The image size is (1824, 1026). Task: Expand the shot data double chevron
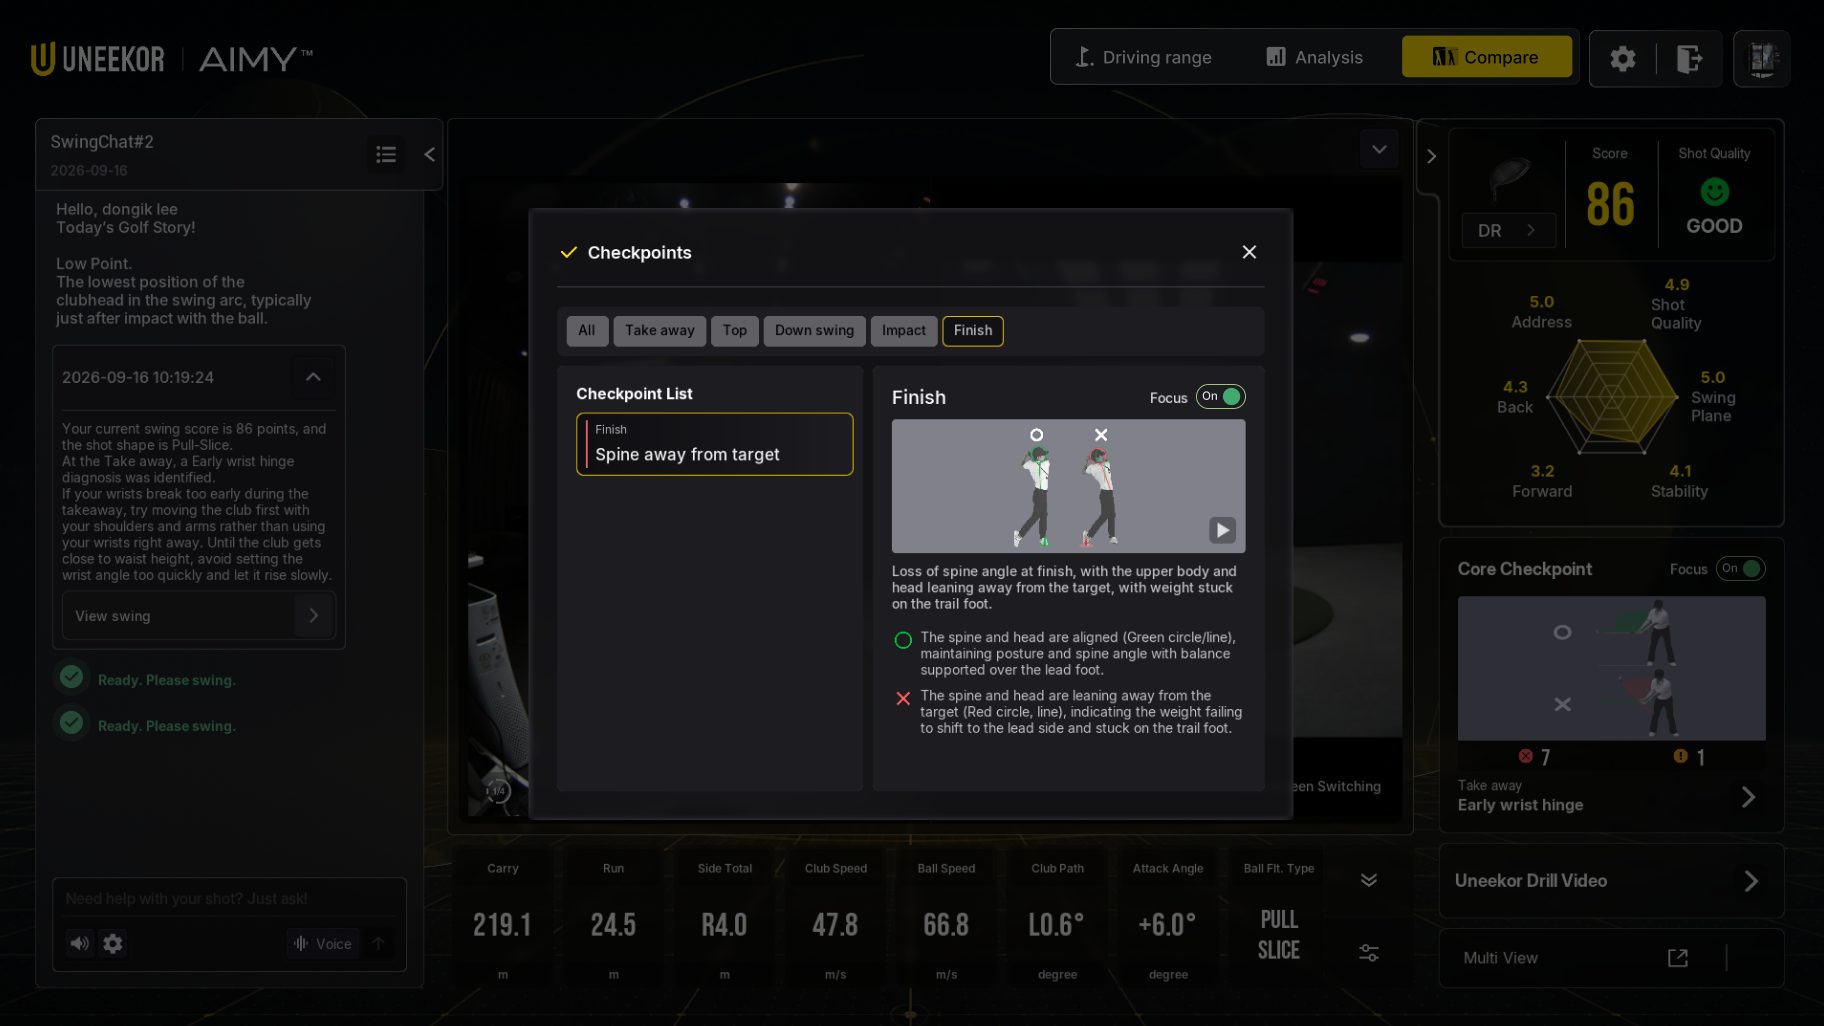pyautogui.click(x=1369, y=880)
